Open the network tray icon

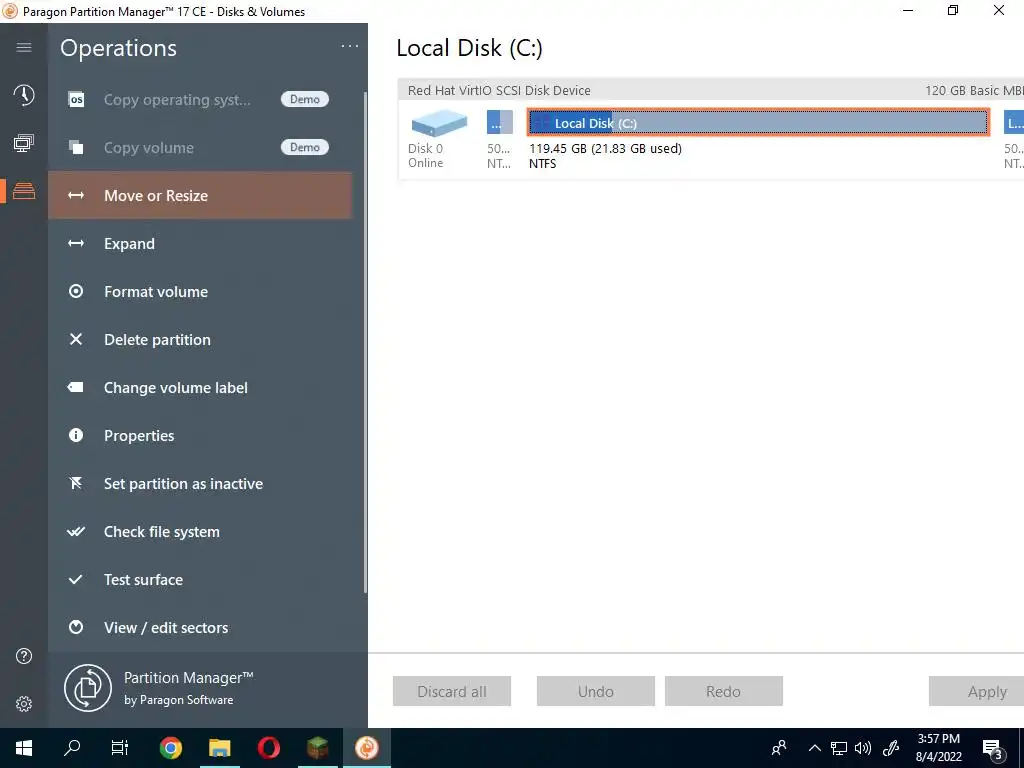coord(839,748)
